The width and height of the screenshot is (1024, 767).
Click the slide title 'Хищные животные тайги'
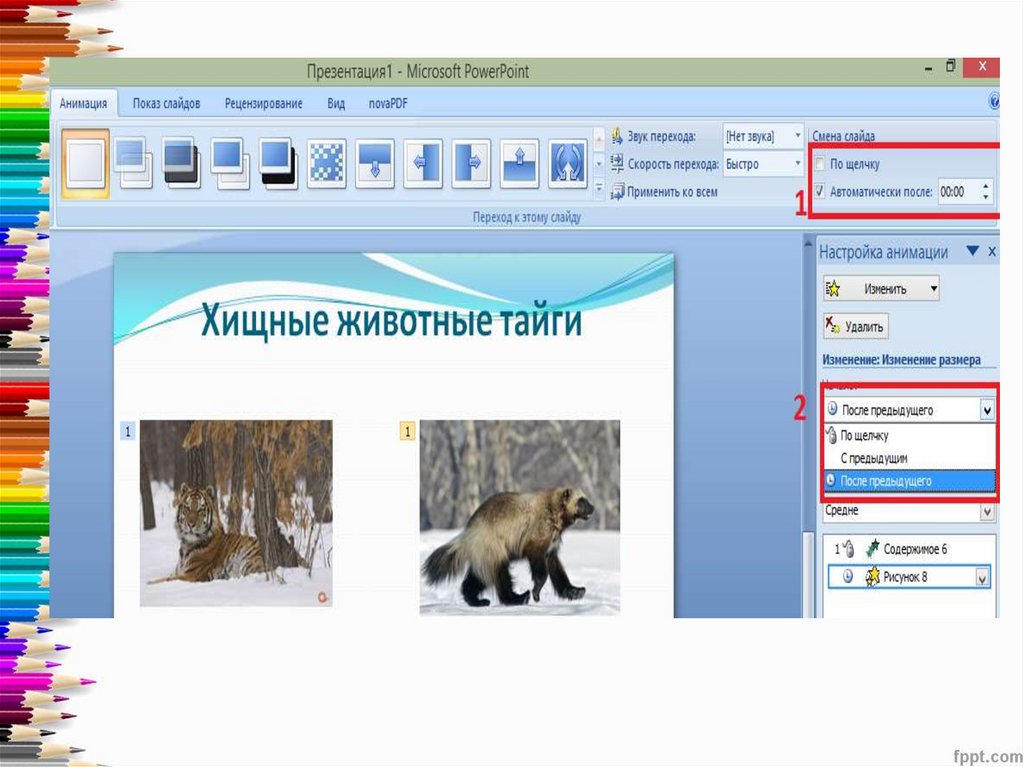pos(391,321)
